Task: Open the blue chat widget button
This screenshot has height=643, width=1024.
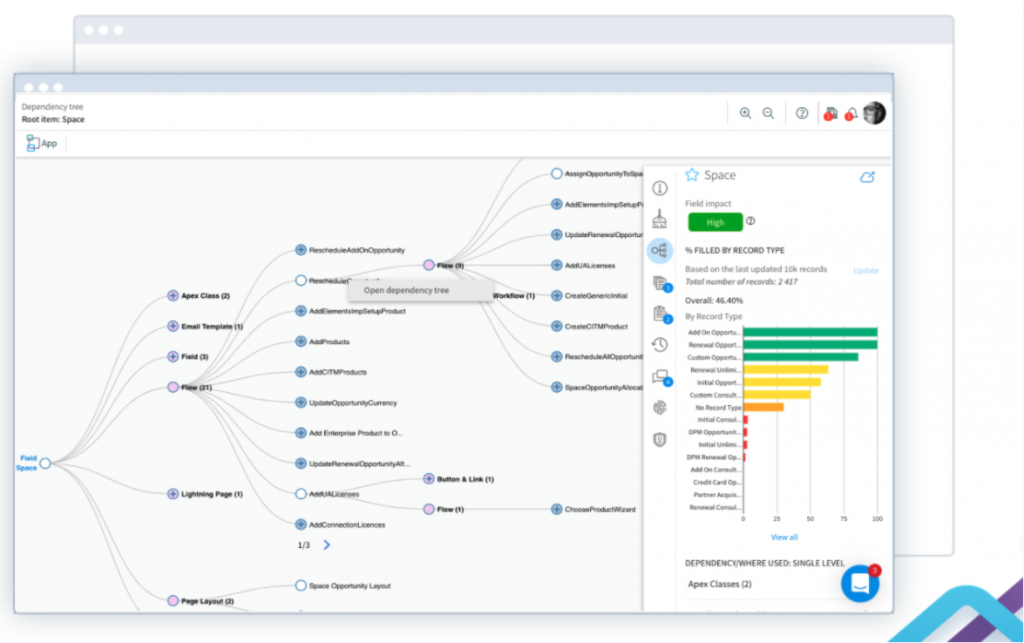Action: tap(859, 583)
